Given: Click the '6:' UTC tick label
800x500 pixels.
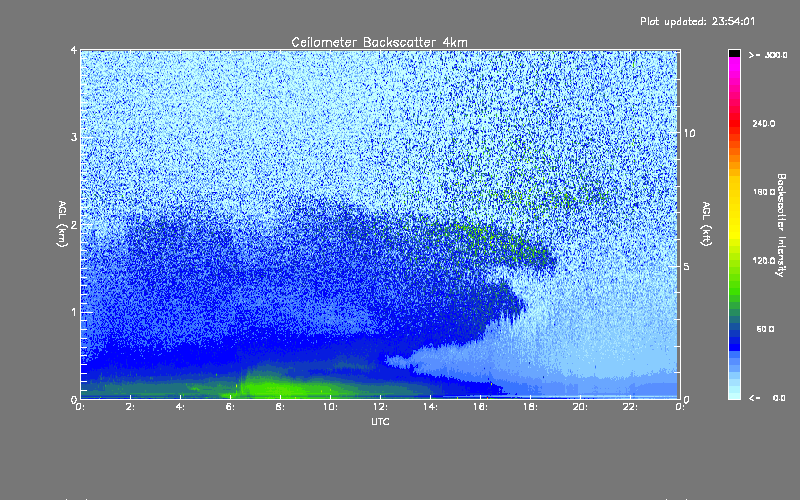Looking at the screenshot, I should coord(230,407).
